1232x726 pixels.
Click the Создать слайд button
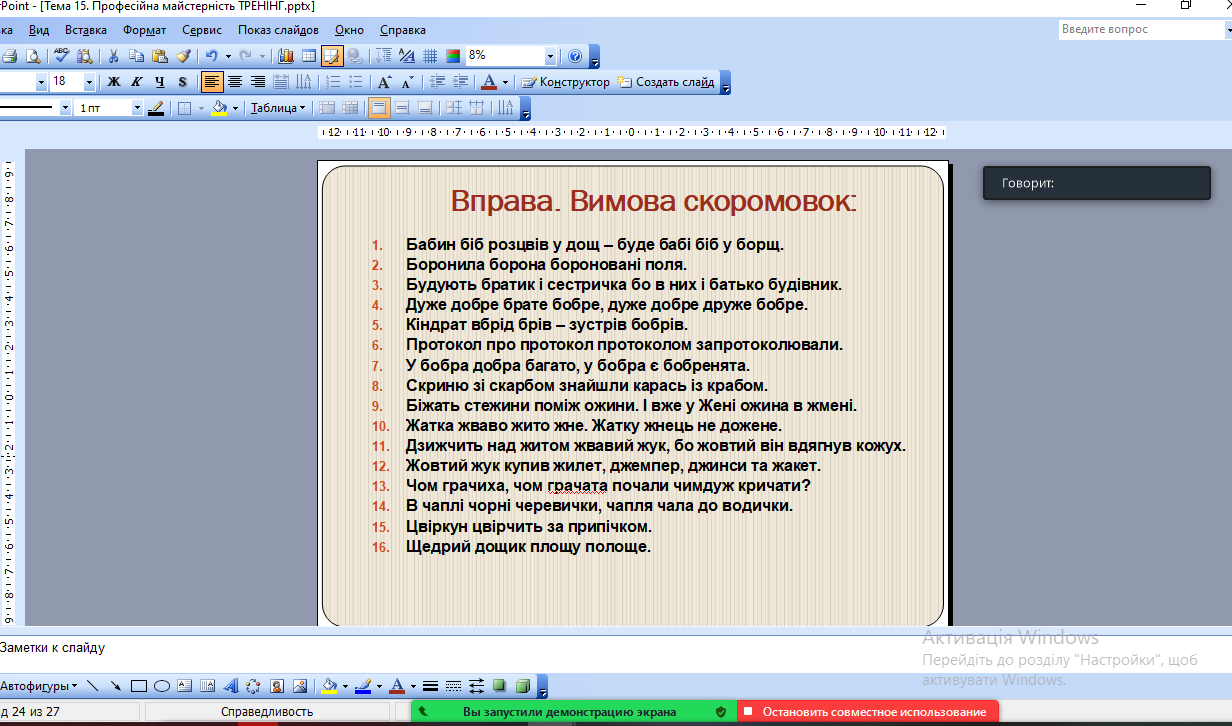click(x=666, y=82)
